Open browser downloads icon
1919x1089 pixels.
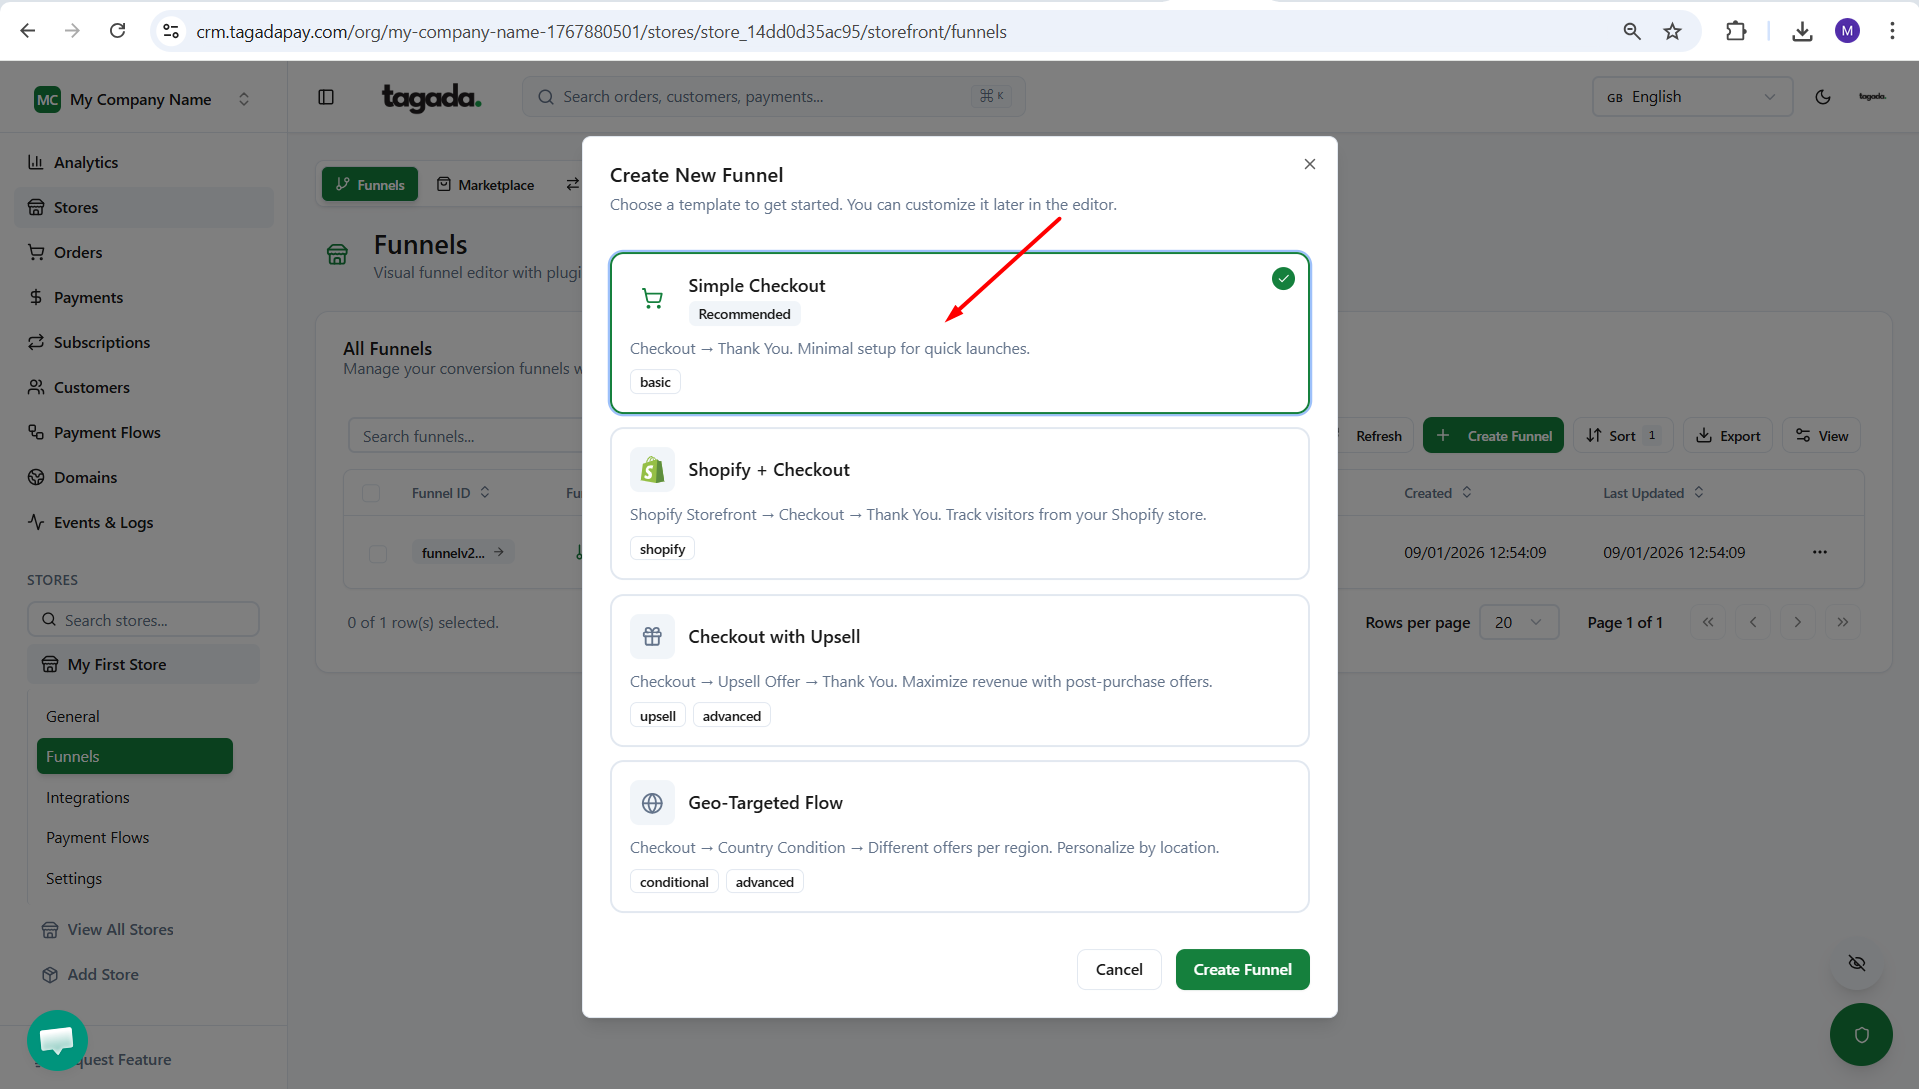pyautogui.click(x=1801, y=31)
